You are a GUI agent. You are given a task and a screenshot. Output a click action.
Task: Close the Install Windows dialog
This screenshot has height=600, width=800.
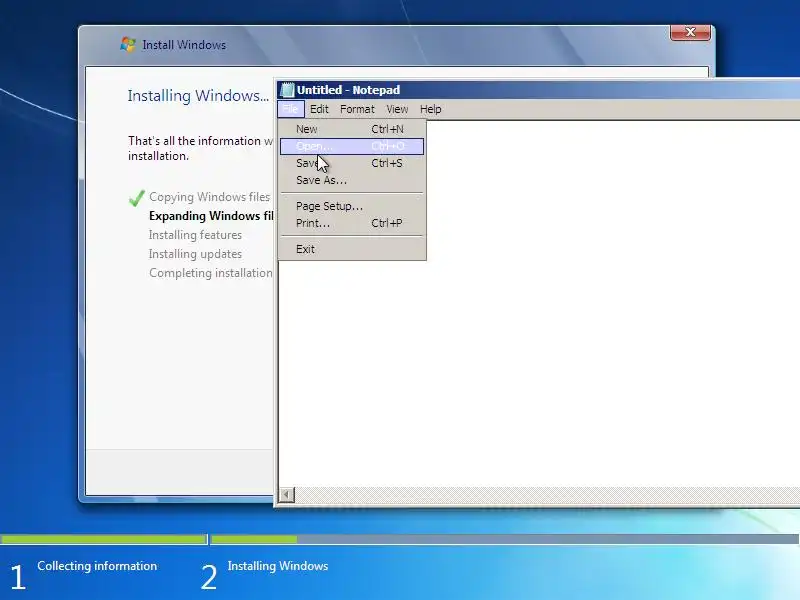point(690,32)
